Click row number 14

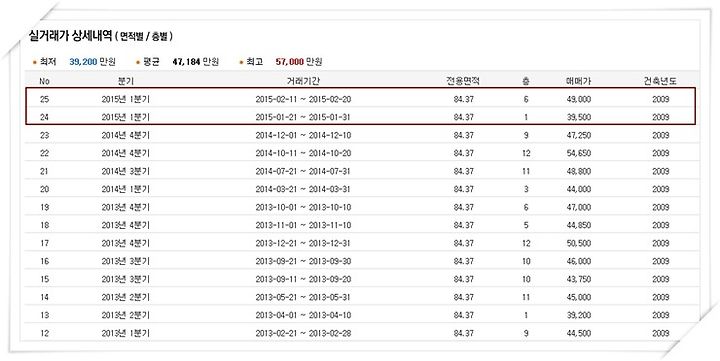tap(45, 297)
